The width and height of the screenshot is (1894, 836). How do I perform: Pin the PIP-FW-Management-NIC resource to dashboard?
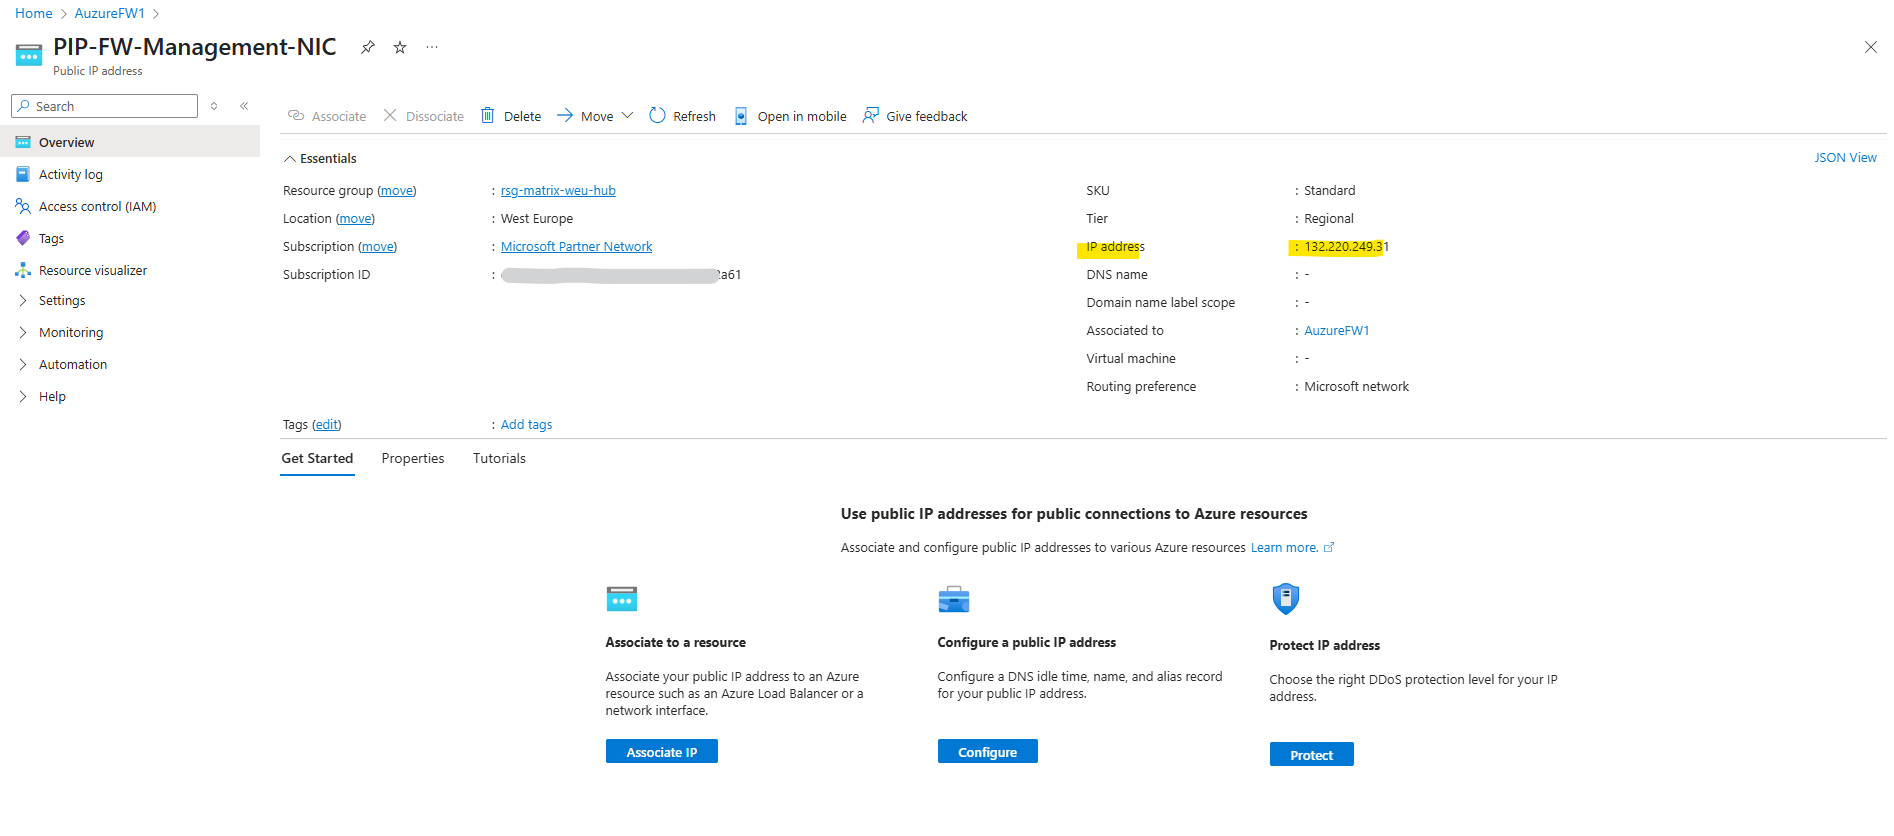(x=368, y=47)
